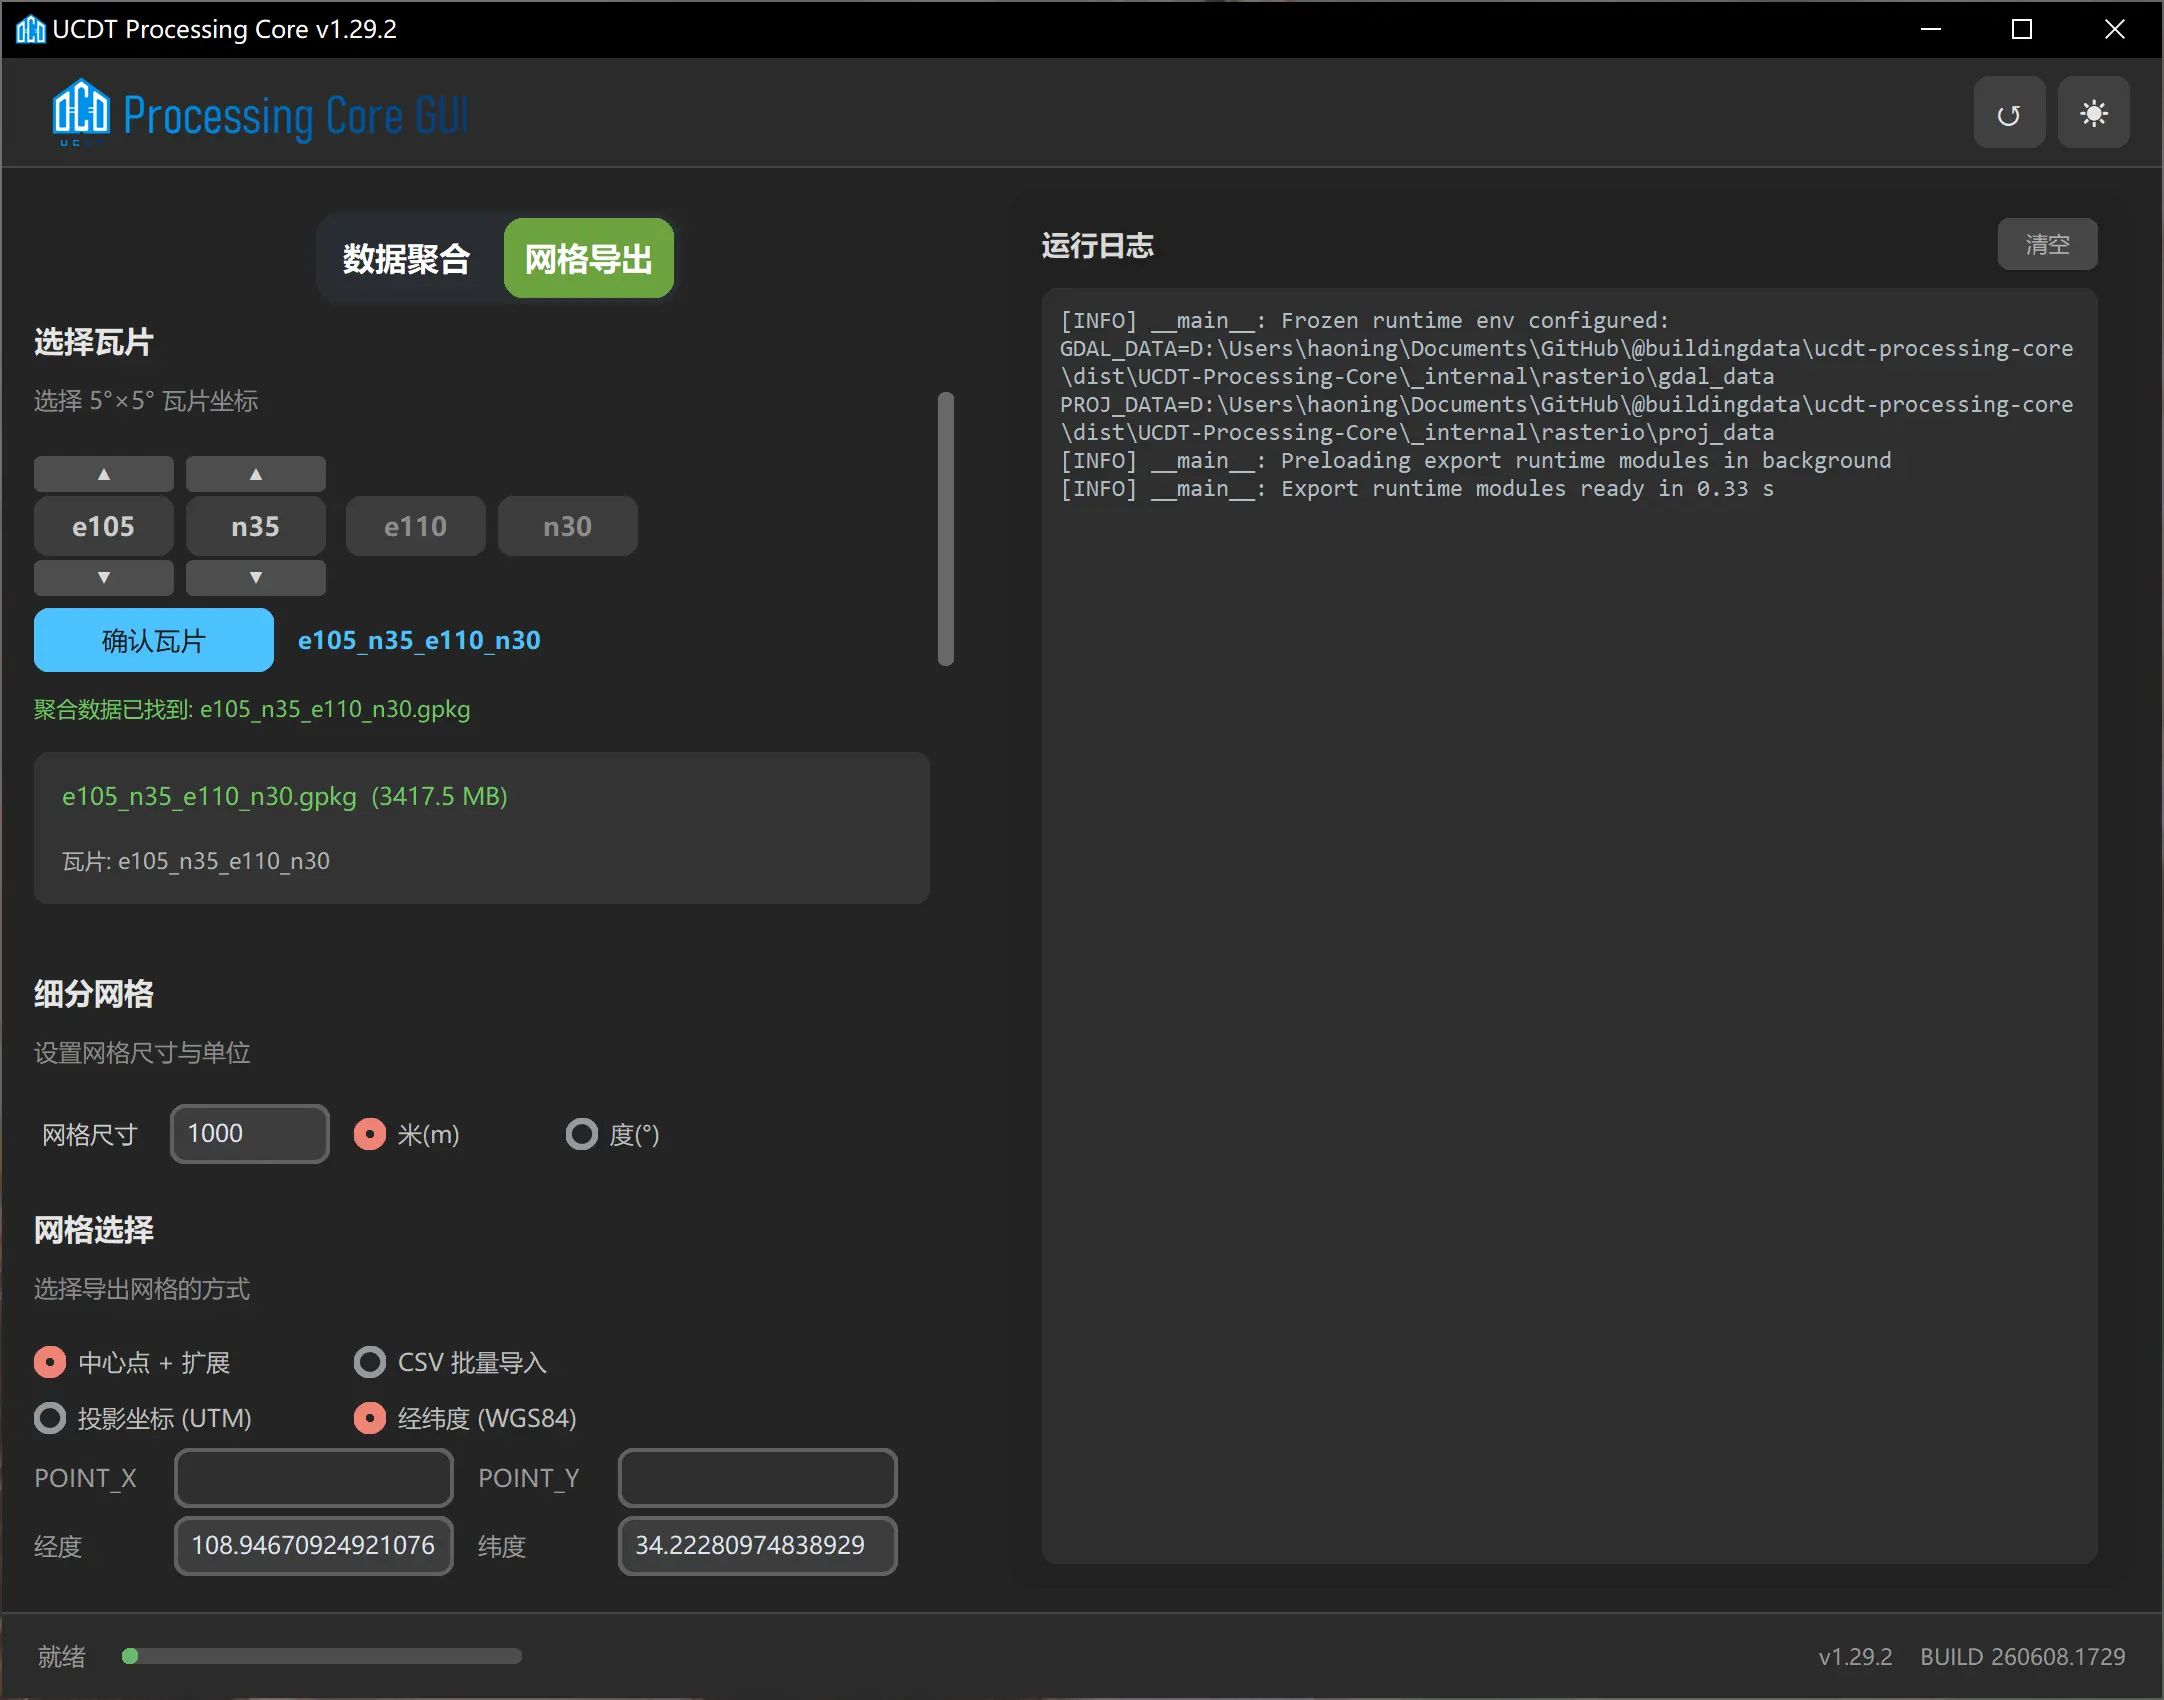
Task: Click the 经度 field with 108.94670924921076
Action: pyautogui.click(x=314, y=1546)
